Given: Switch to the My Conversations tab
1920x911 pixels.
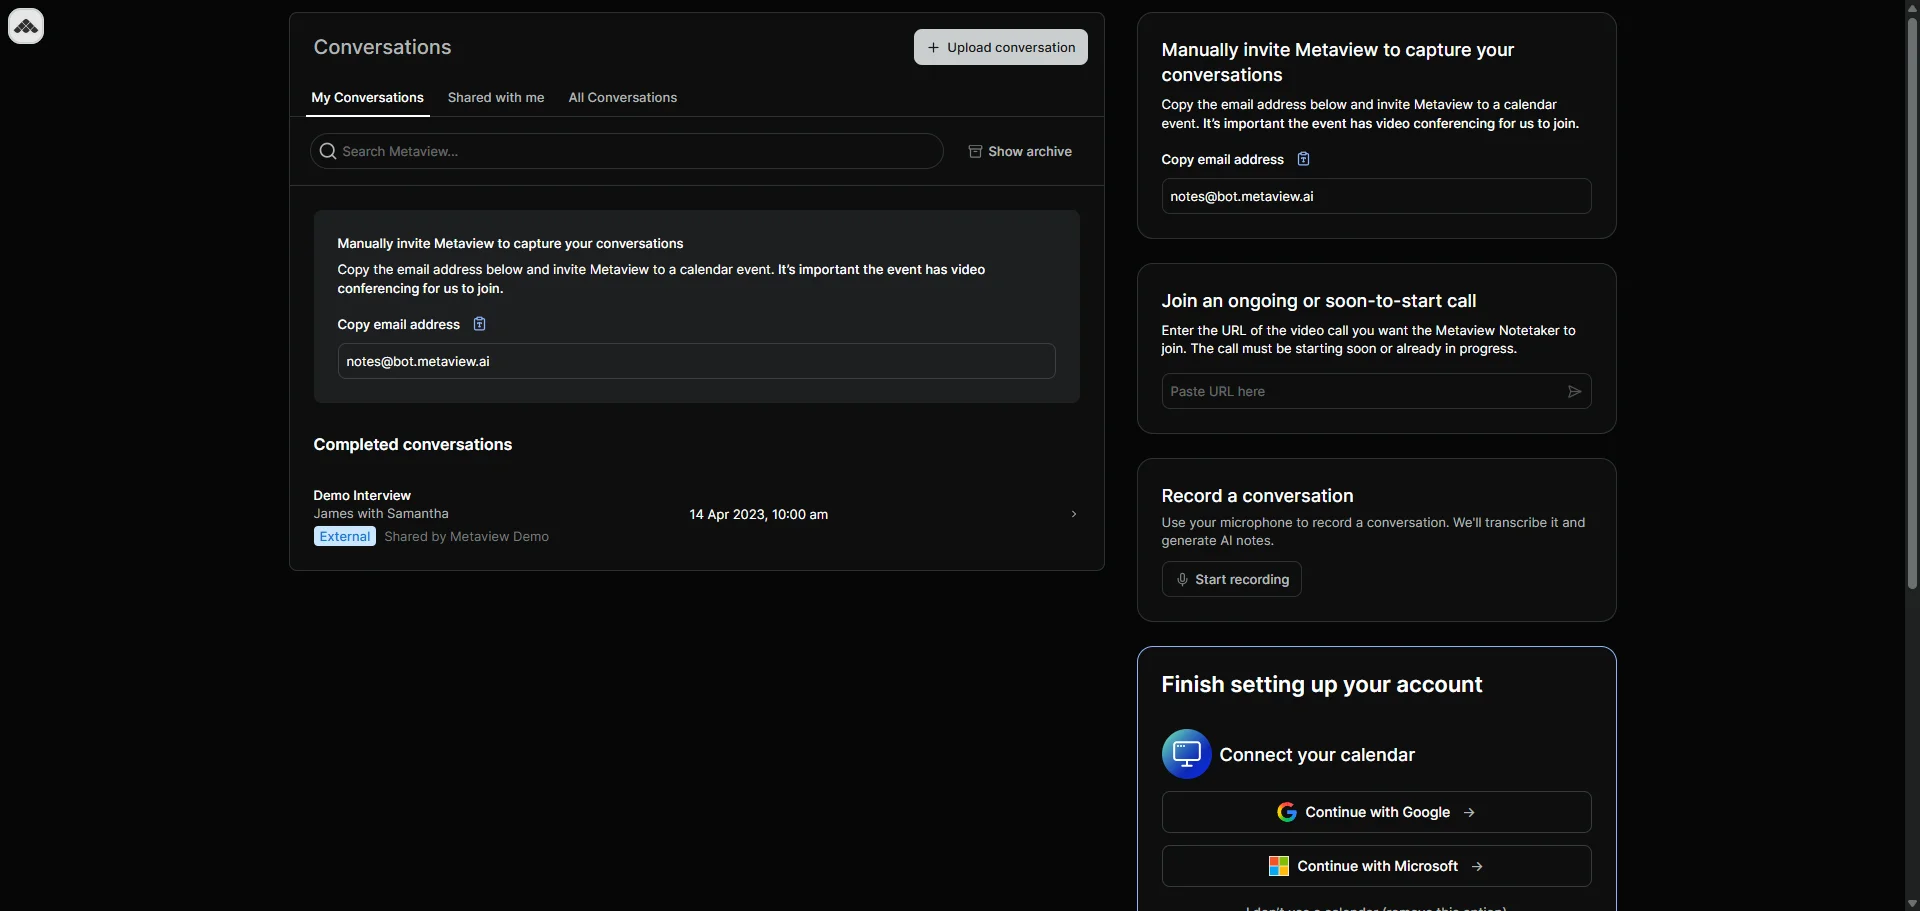Looking at the screenshot, I should point(367,98).
